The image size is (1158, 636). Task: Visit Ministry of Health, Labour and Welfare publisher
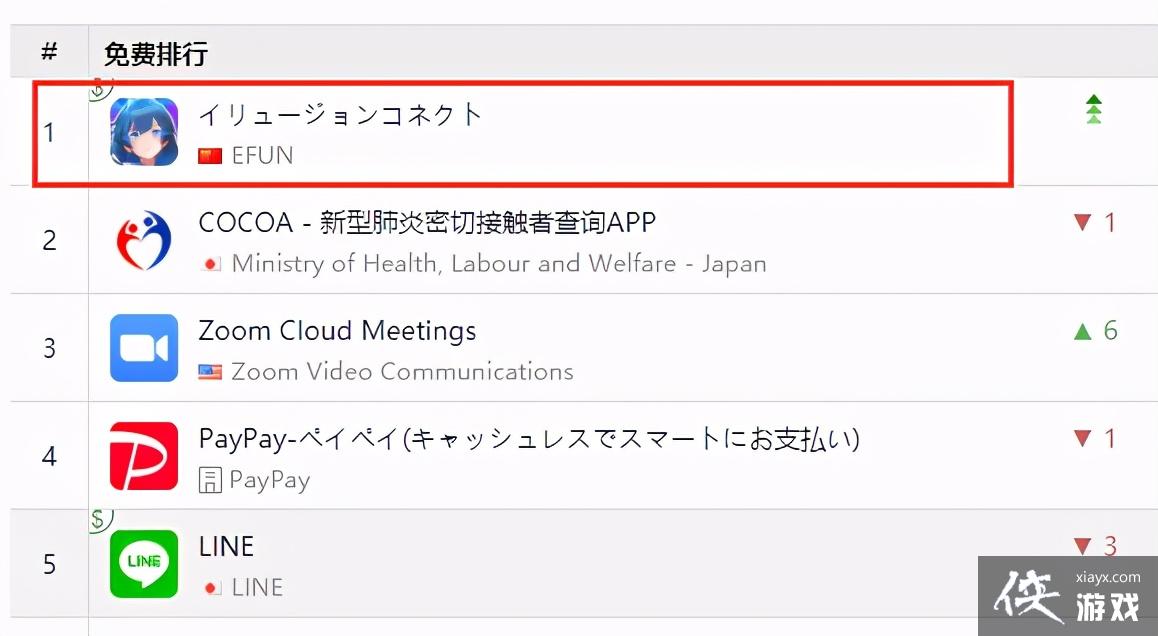coord(498,264)
